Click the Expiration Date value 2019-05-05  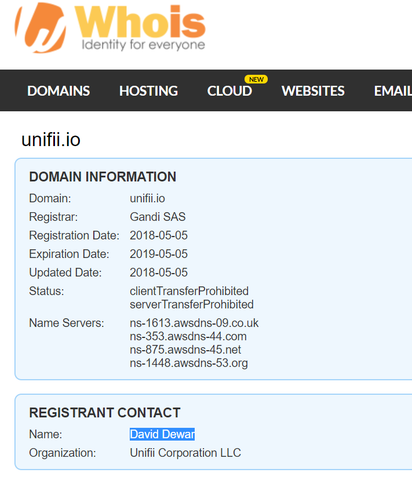click(x=159, y=254)
